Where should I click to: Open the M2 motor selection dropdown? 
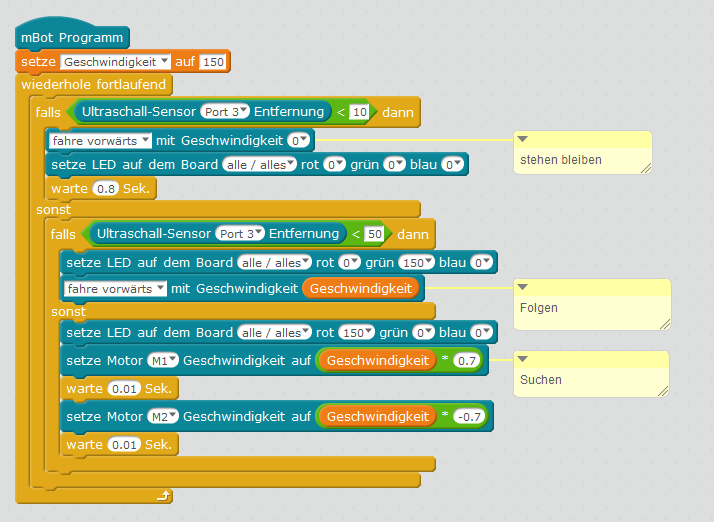point(162,415)
